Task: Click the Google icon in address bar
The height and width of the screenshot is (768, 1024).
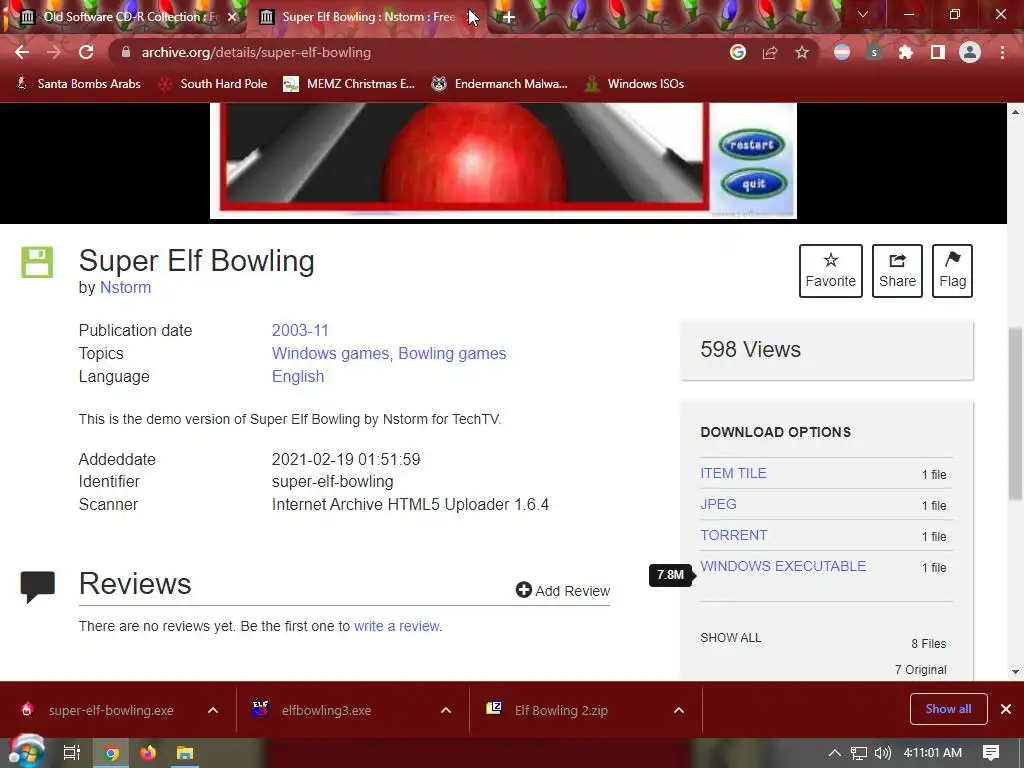Action: tap(738, 52)
